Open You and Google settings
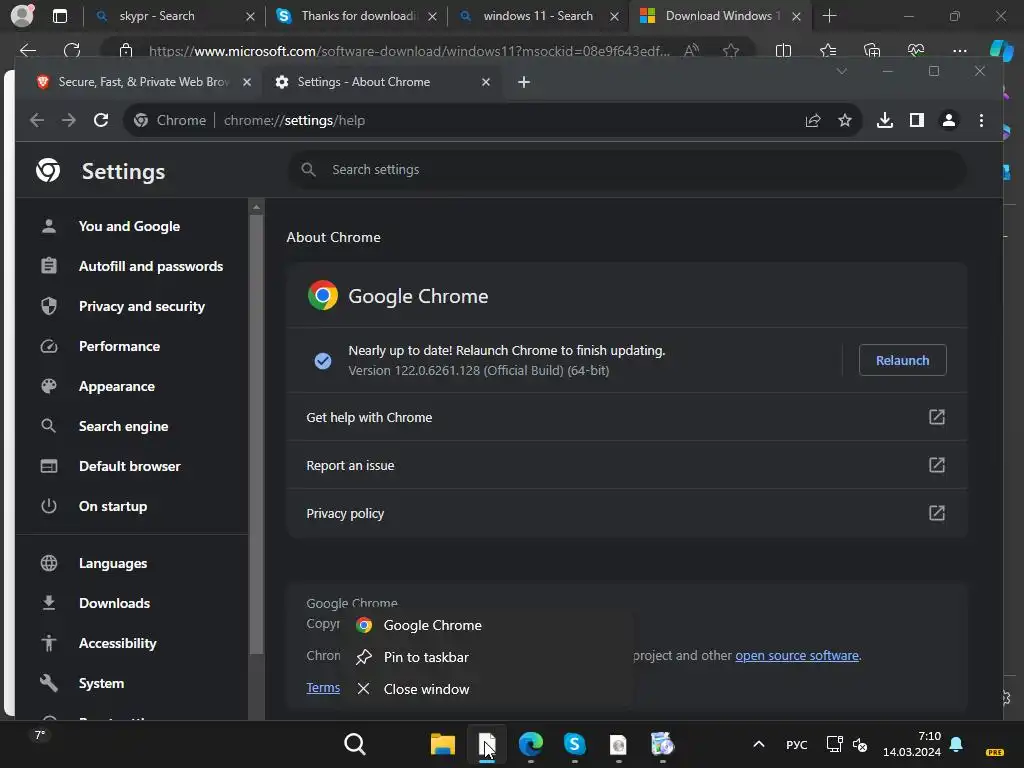 [x=129, y=226]
